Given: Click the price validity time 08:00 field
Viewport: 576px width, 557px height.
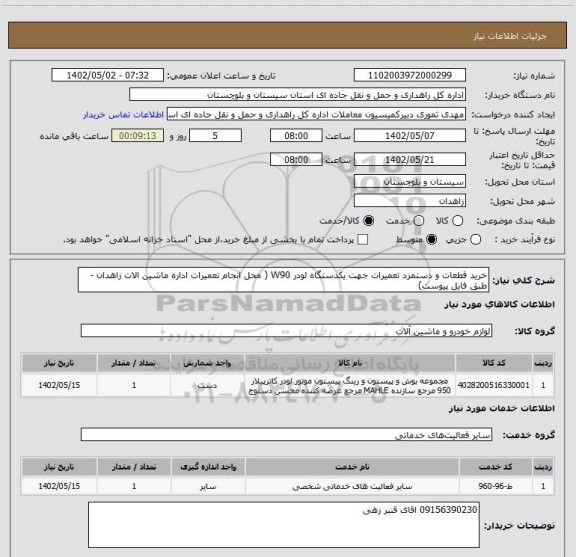Looking at the screenshot, I should pos(296,159).
